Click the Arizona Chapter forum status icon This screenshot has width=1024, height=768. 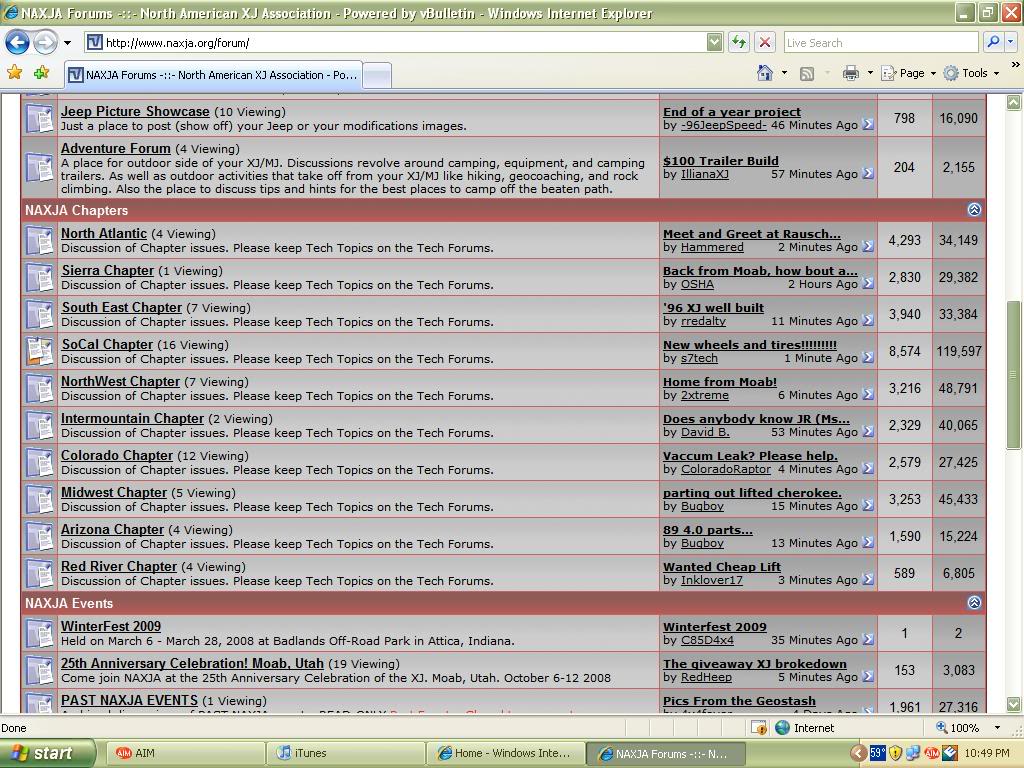[x=40, y=536]
